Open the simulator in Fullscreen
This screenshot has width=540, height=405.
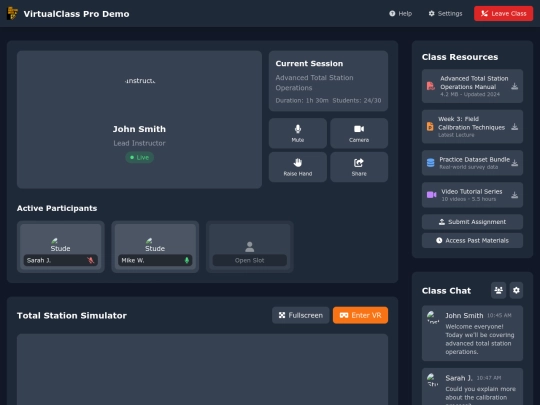301,315
